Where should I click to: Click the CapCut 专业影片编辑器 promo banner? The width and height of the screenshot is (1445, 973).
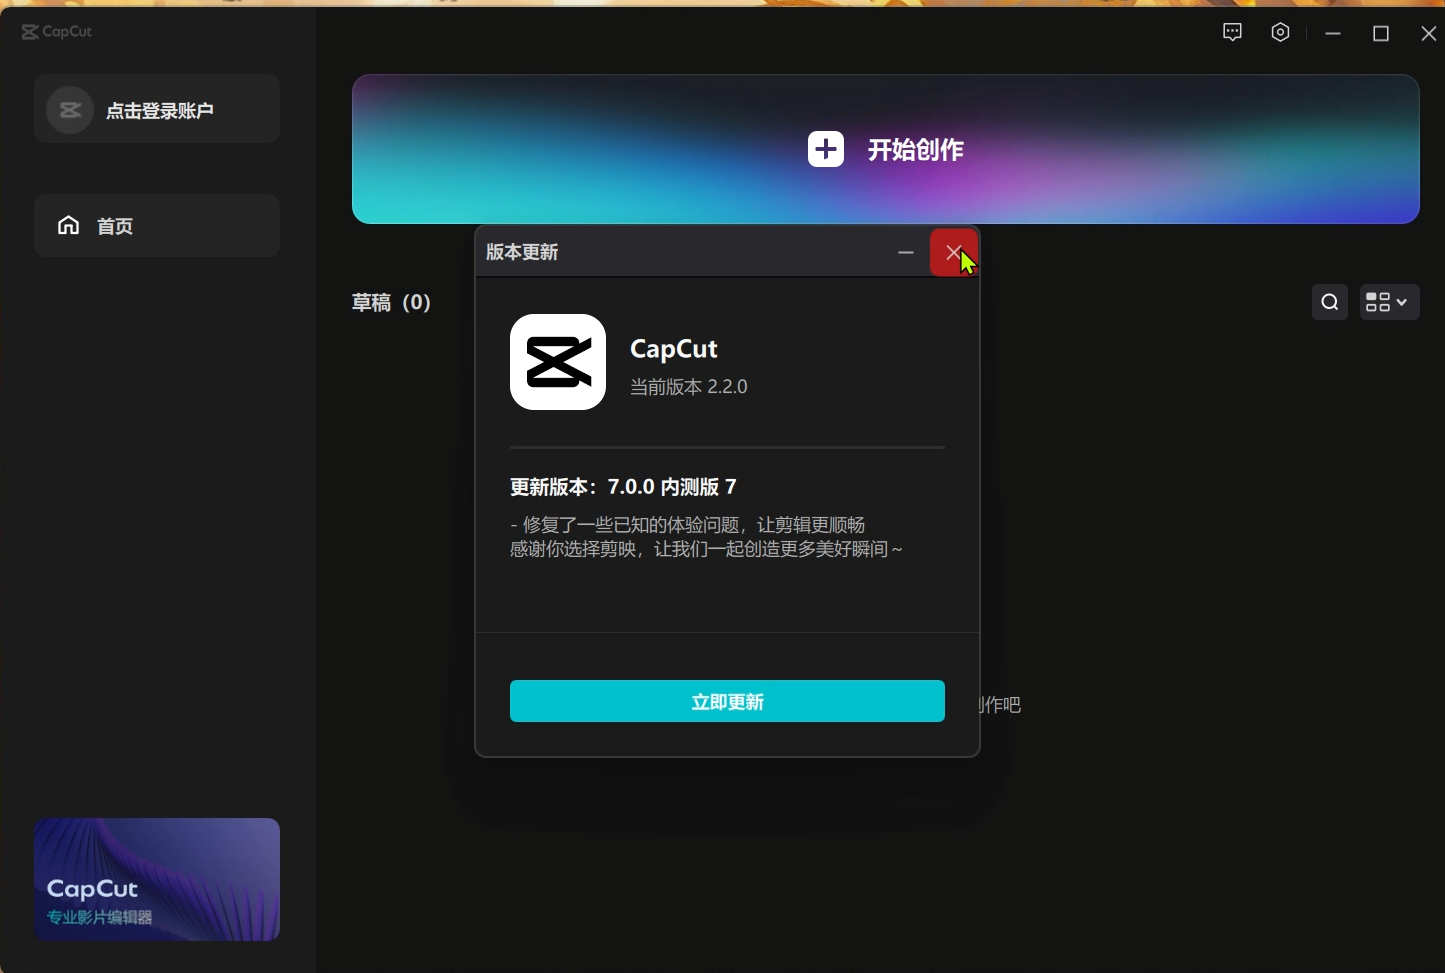(157, 879)
